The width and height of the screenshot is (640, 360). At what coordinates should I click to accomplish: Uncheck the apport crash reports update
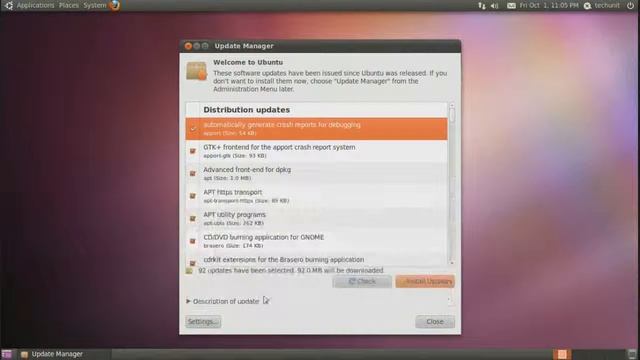click(x=193, y=129)
